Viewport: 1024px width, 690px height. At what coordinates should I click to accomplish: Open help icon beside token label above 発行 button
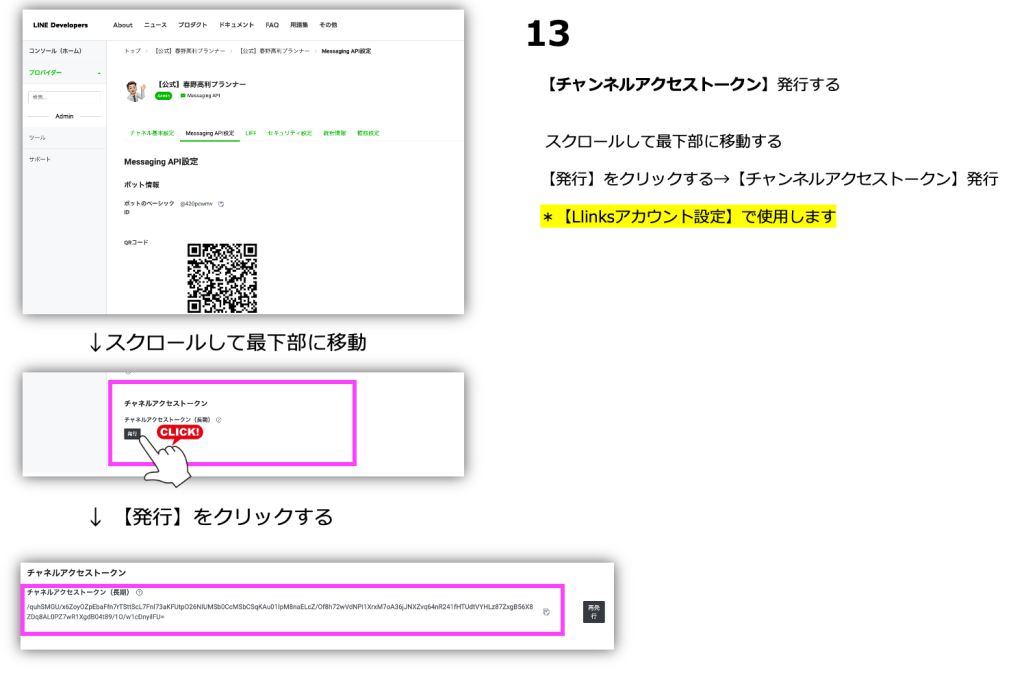219,420
